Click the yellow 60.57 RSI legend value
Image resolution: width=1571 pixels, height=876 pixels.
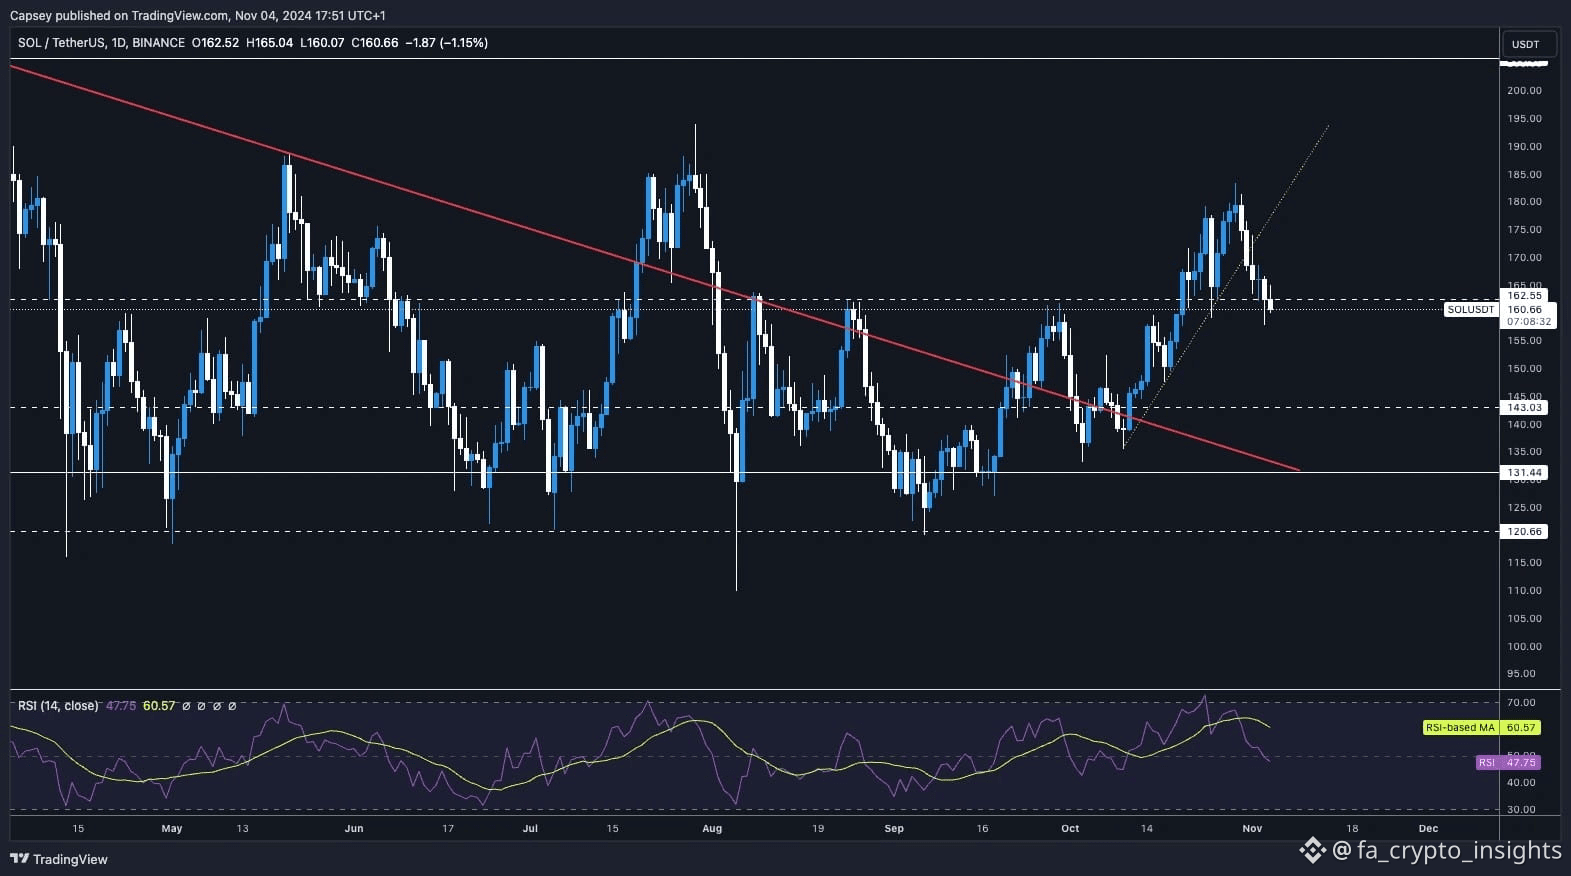click(x=159, y=706)
